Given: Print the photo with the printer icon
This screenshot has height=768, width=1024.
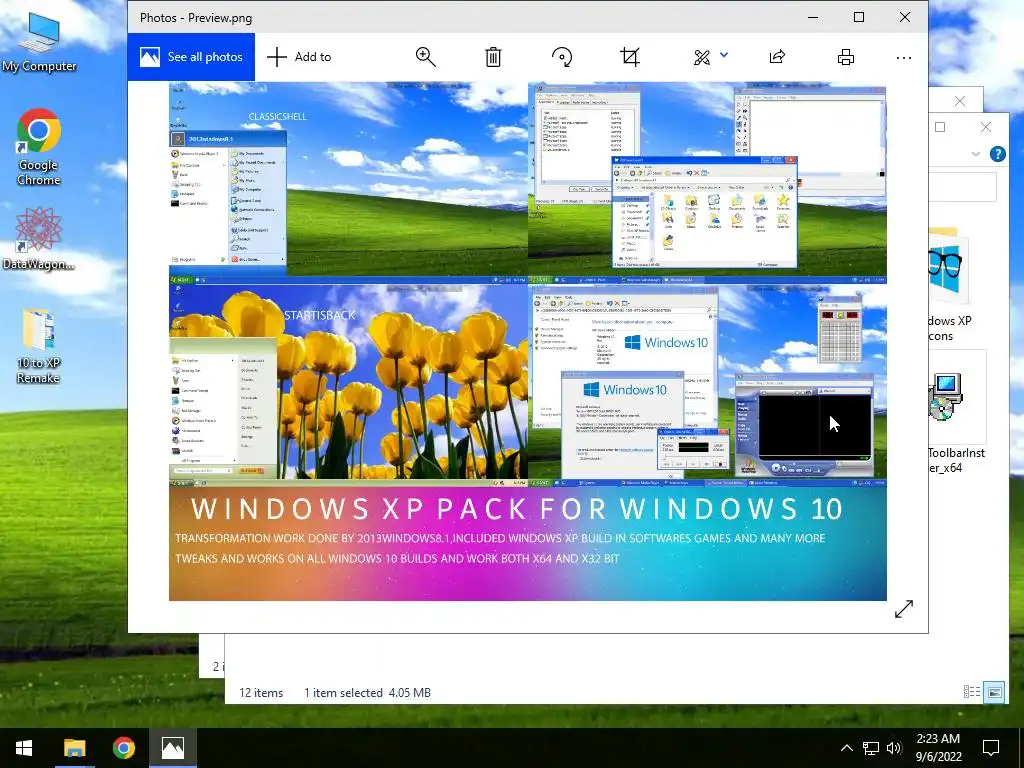Looking at the screenshot, I should tap(846, 57).
